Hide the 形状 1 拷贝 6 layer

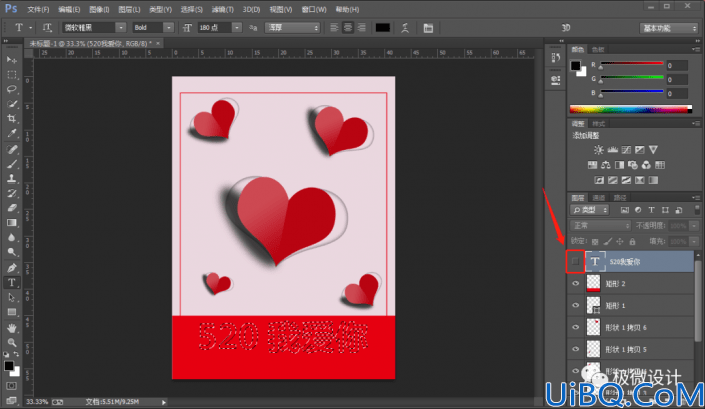[576, 328]
